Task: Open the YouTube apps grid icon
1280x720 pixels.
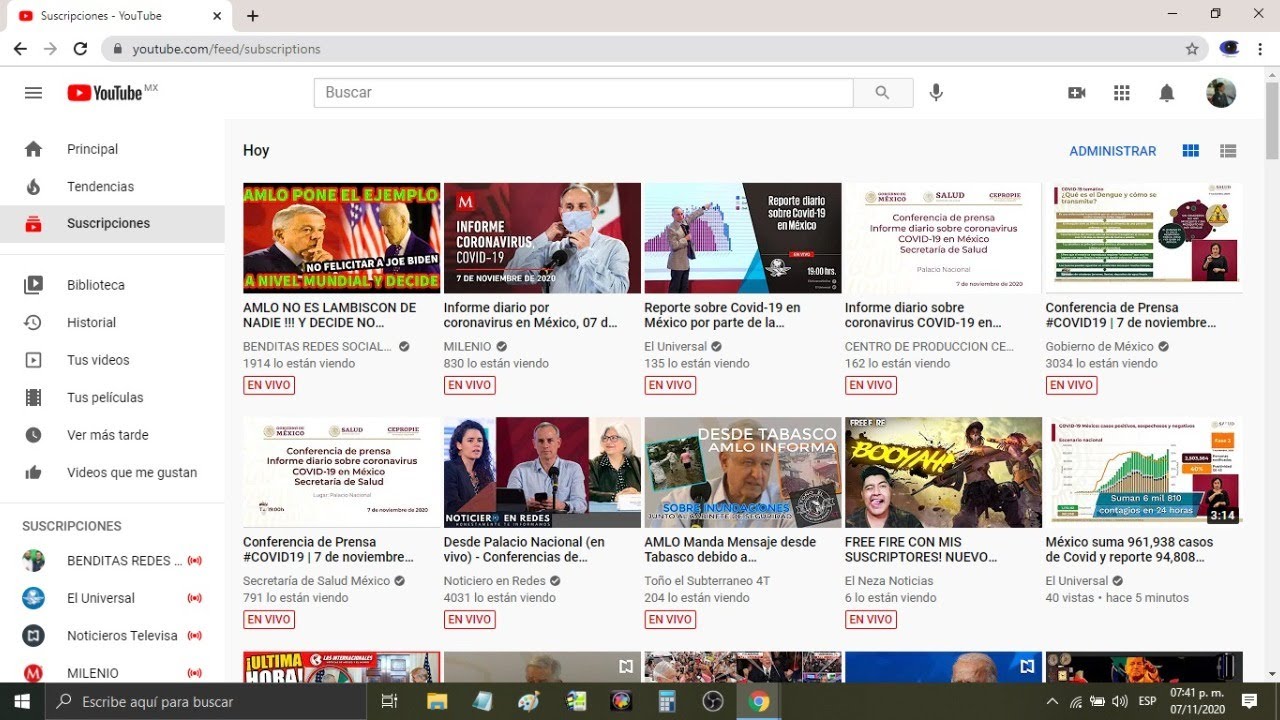Action: [1122, 93]
